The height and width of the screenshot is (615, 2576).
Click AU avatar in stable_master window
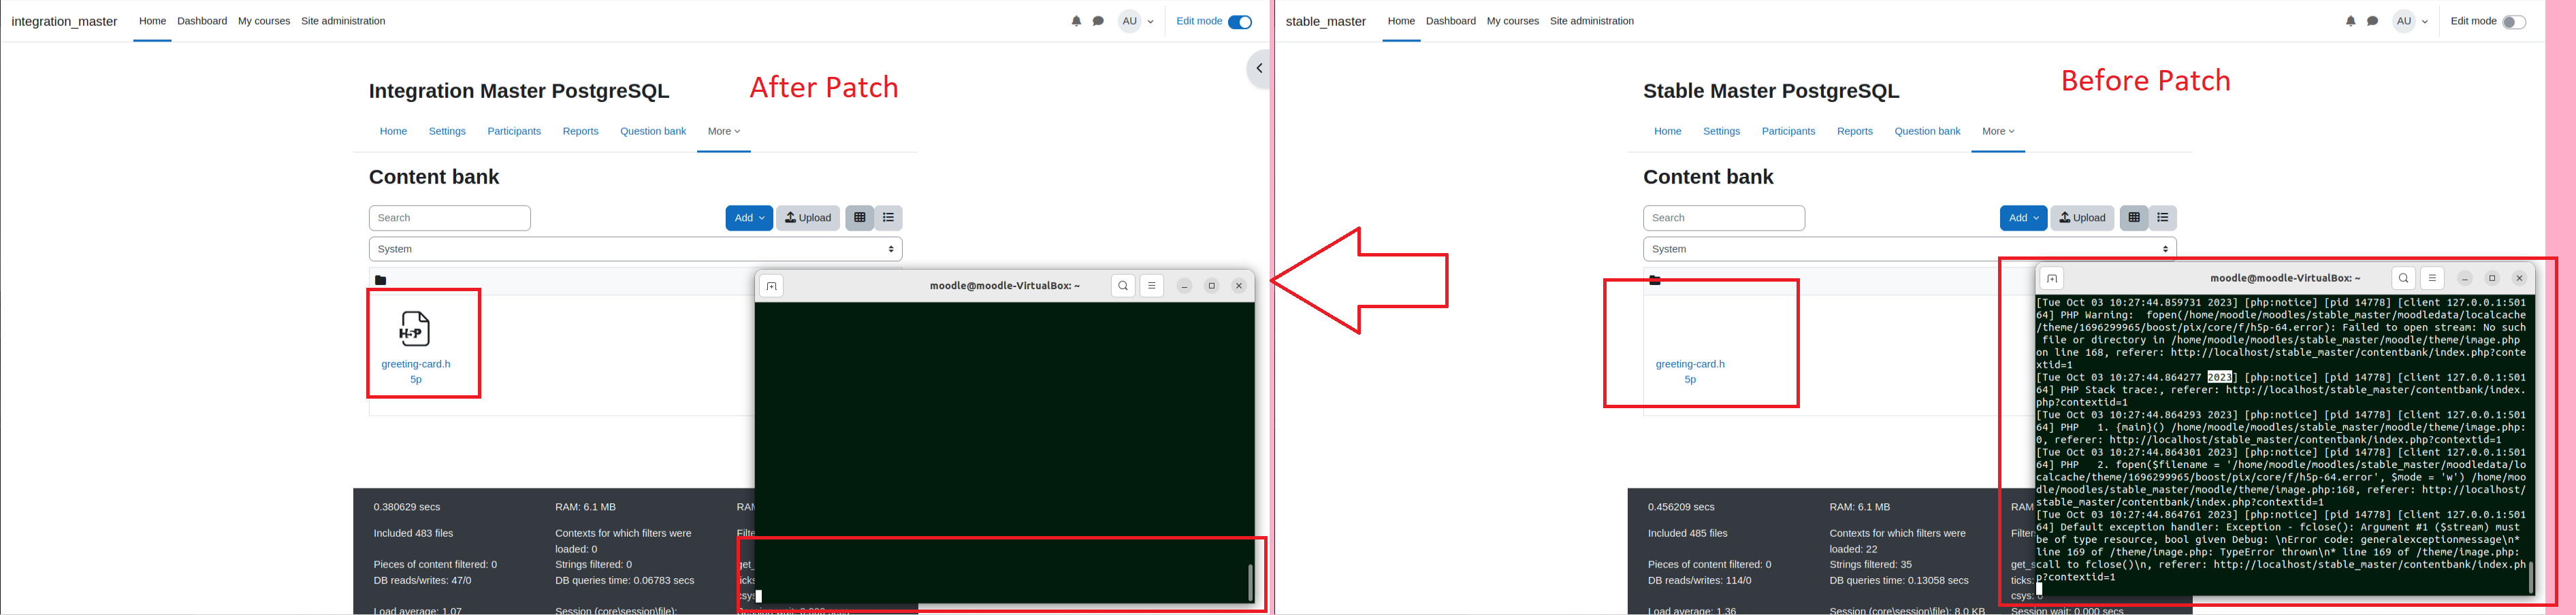(x=2403, y=21)
